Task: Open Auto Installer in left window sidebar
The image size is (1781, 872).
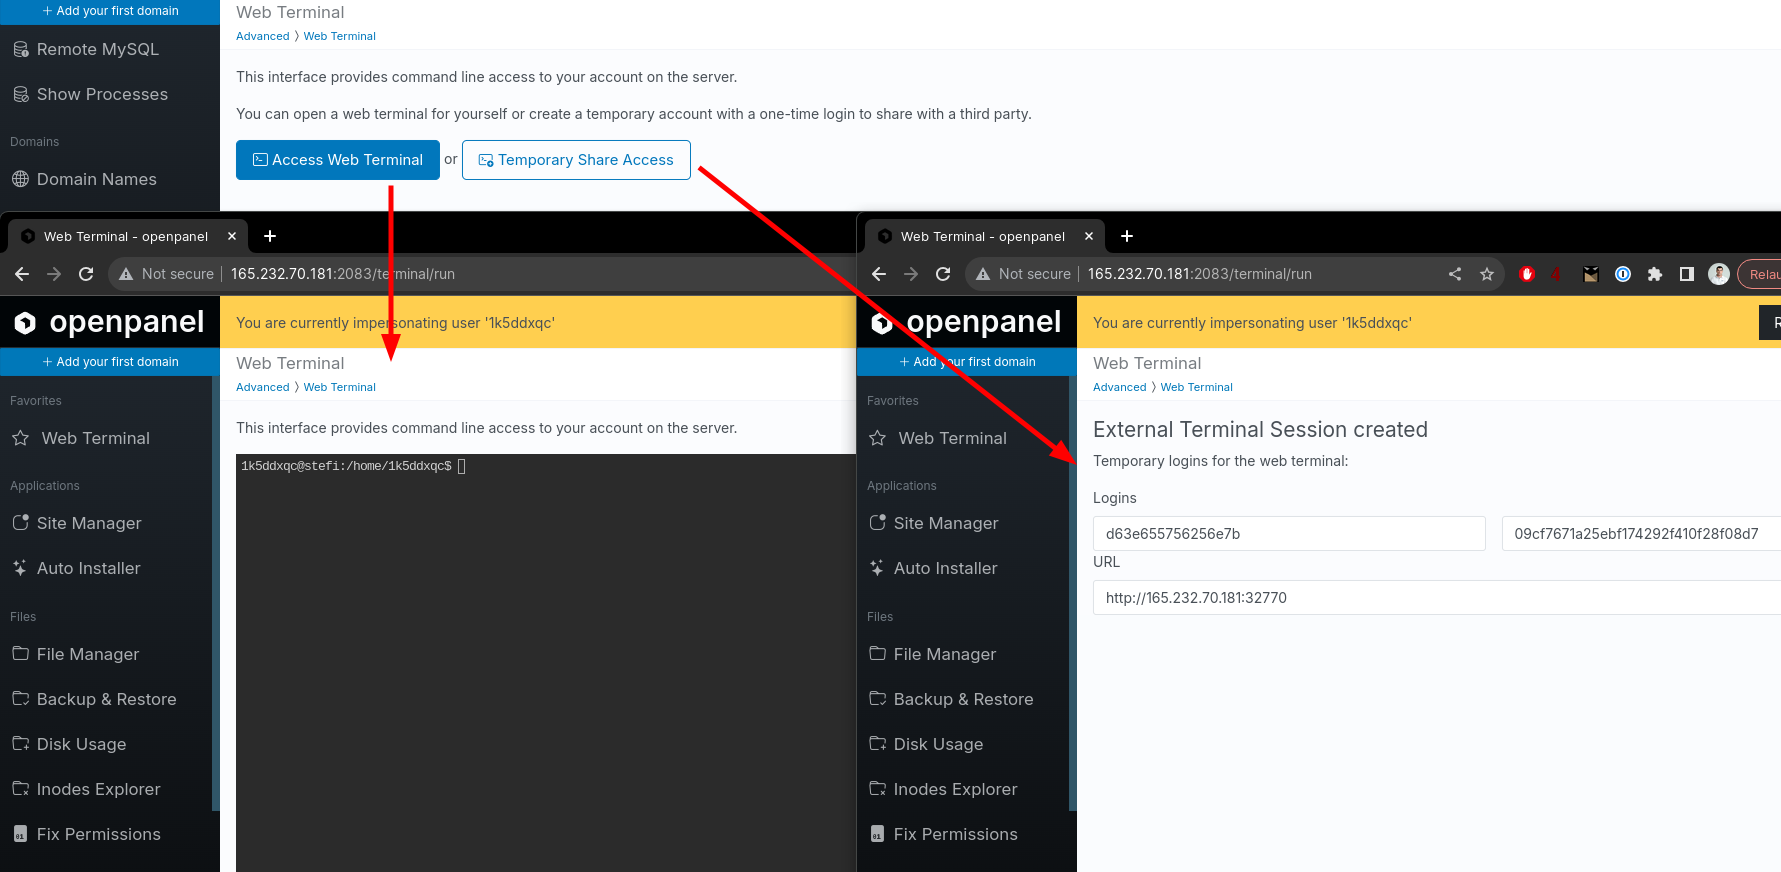Action: click(77, 568)
